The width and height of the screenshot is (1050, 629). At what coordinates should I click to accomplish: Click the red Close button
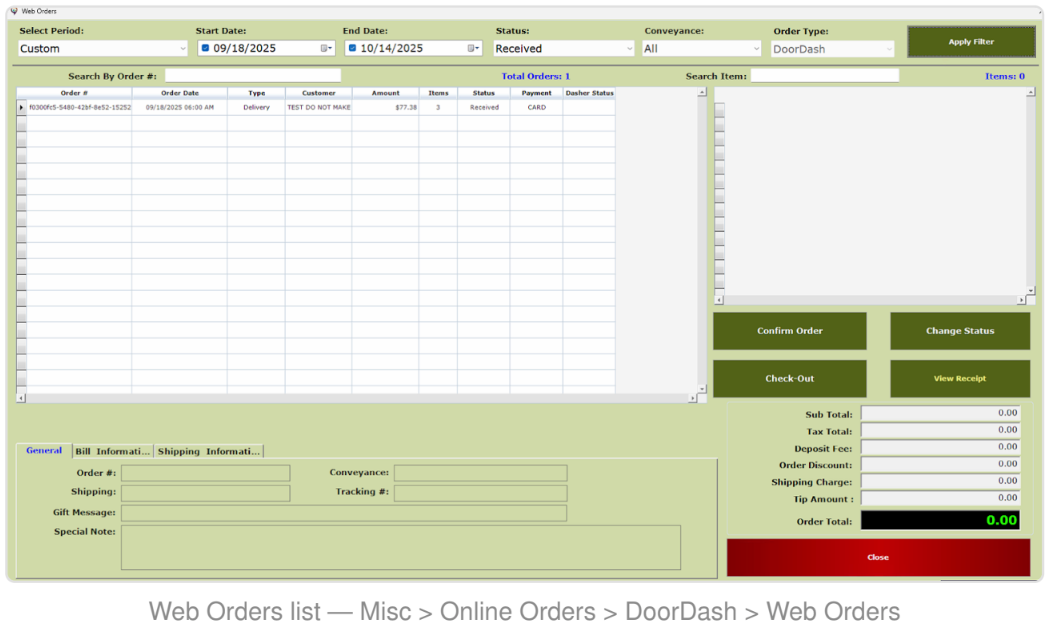[878, 557]
